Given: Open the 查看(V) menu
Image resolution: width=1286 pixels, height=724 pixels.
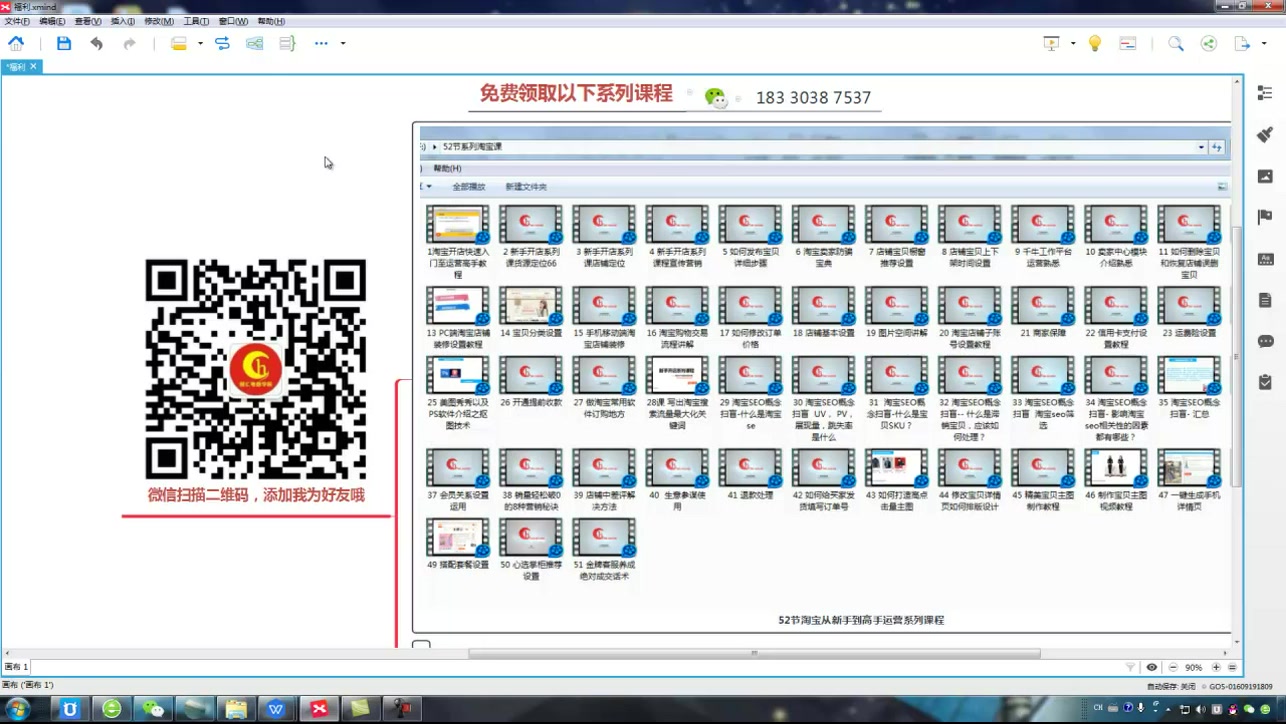Looking at the screenshot, I should coord(88,21).
